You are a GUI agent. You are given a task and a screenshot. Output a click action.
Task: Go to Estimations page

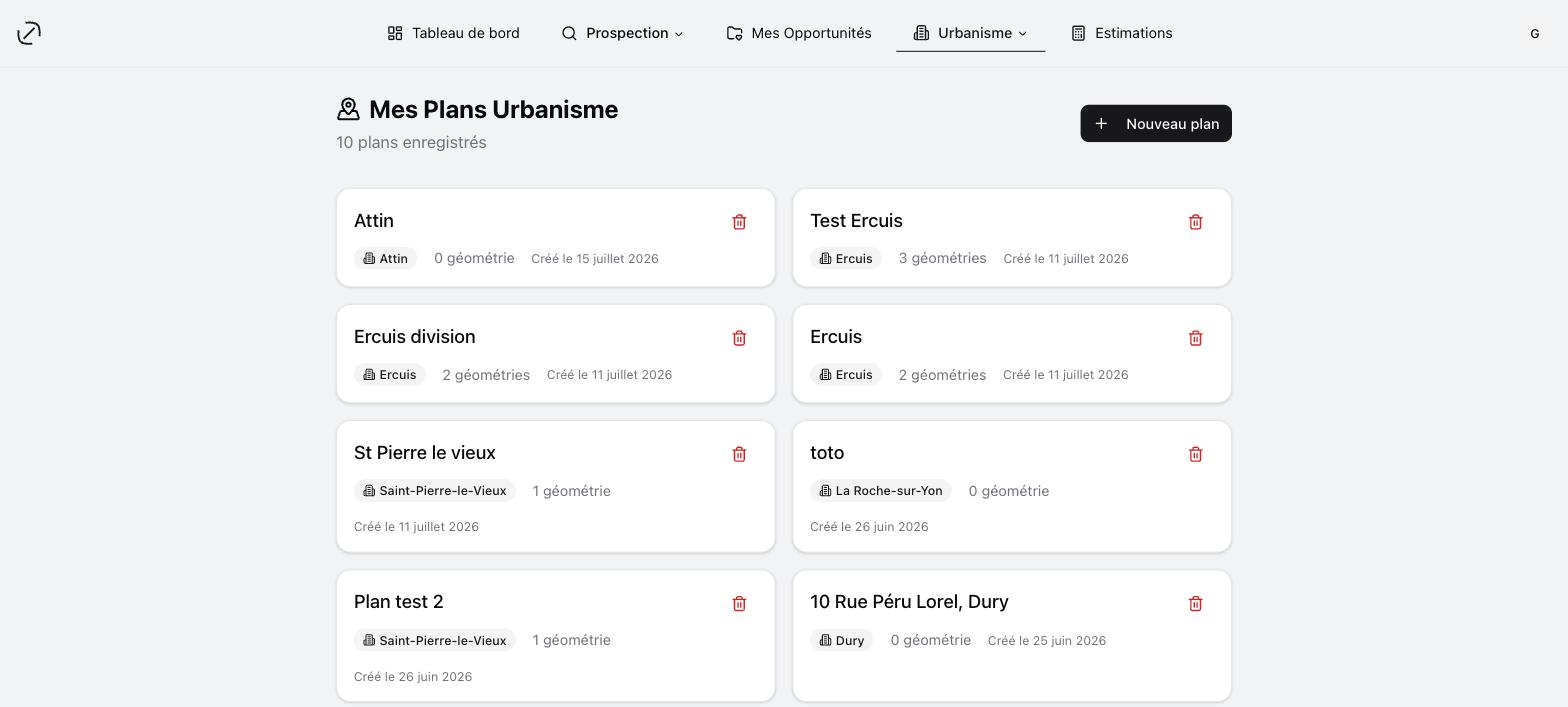(x=1121, y=33)
